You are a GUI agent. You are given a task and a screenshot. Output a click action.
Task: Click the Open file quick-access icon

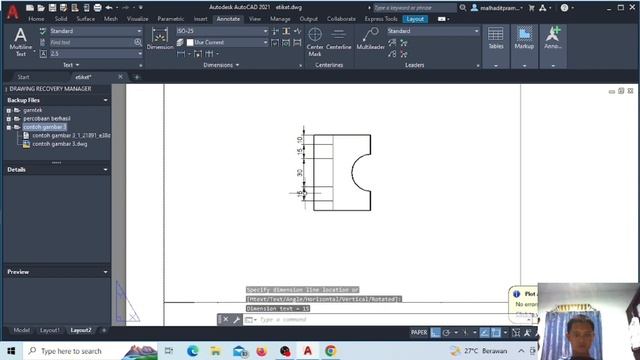tap(41, 7)
